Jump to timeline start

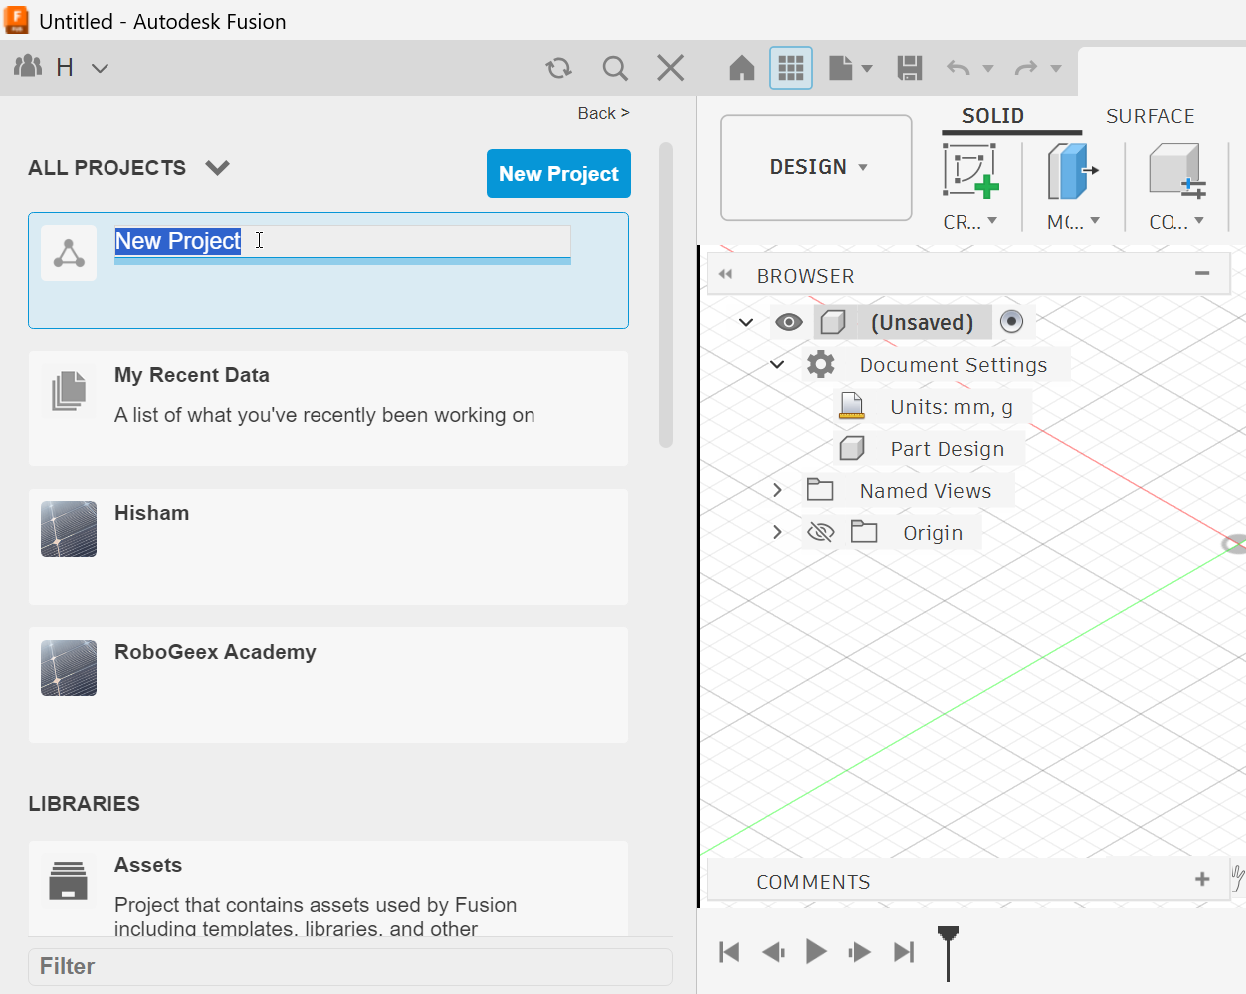pos(729,952)
